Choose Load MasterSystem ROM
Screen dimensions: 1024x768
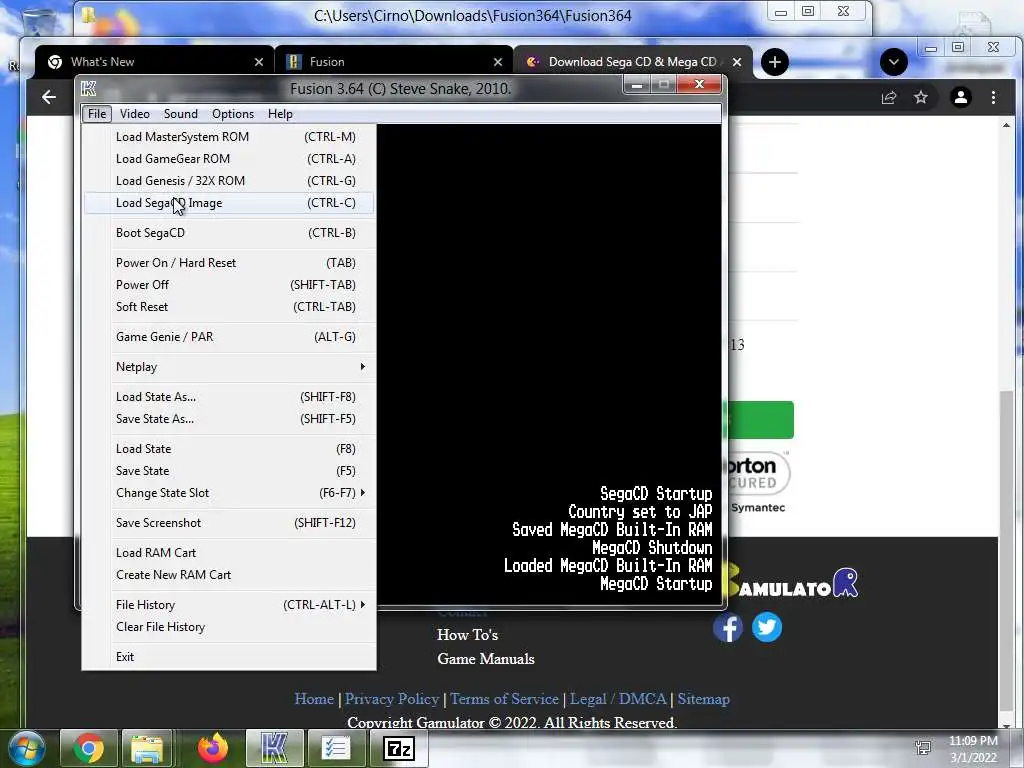pos(229,136)
